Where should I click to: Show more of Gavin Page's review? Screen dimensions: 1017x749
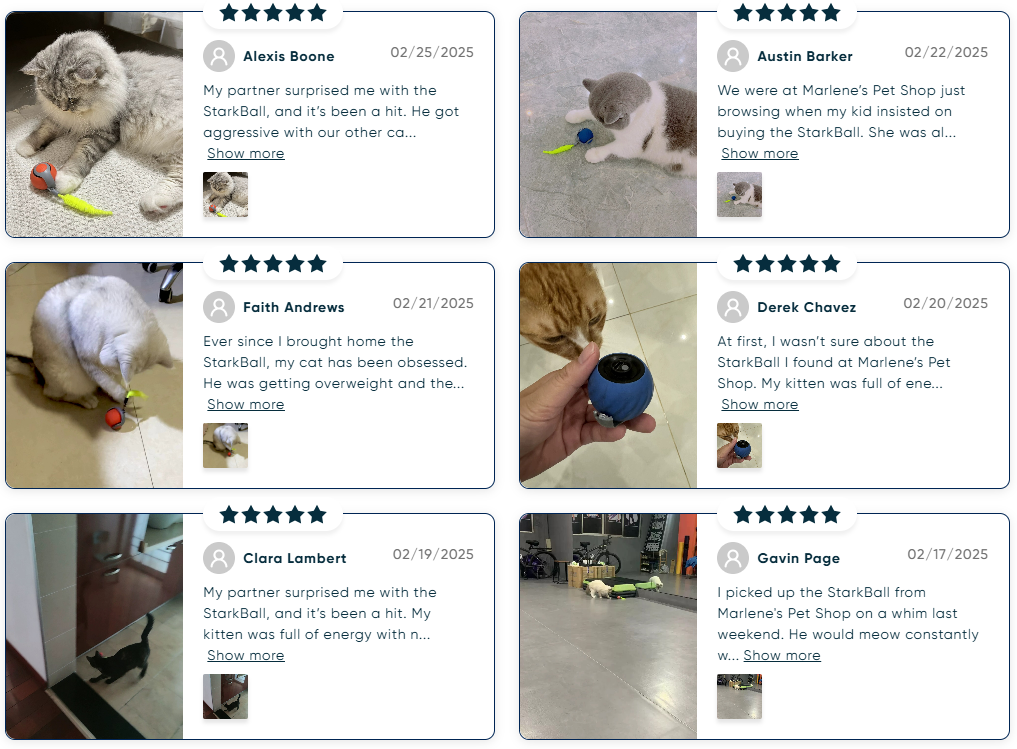coord(782,656)
